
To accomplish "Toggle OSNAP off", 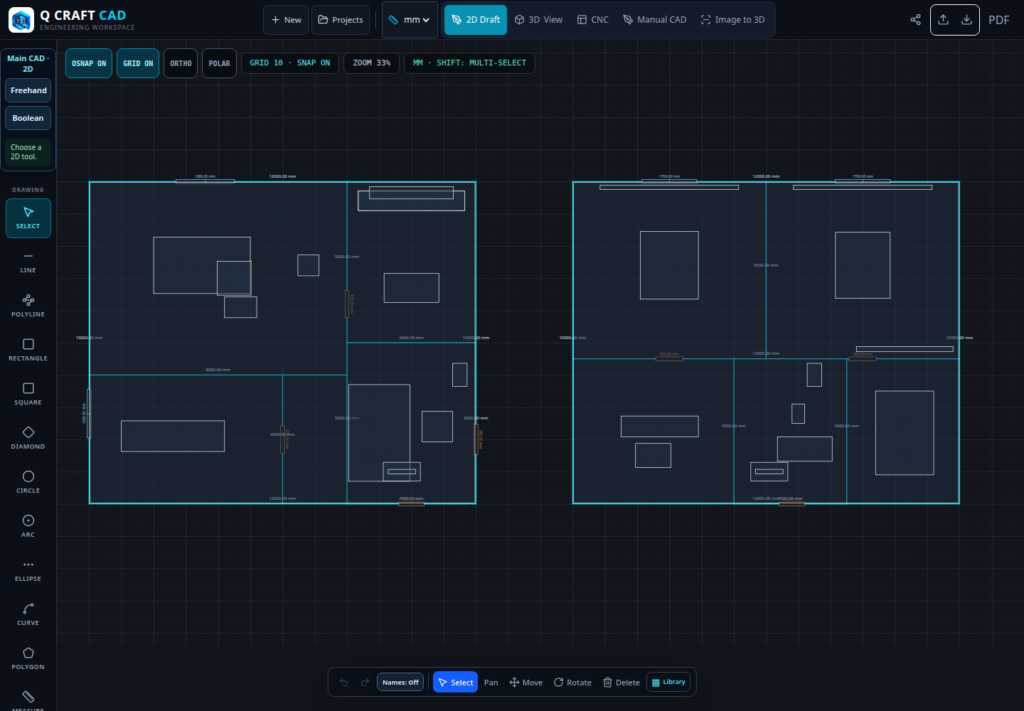I will click(89, 63).
